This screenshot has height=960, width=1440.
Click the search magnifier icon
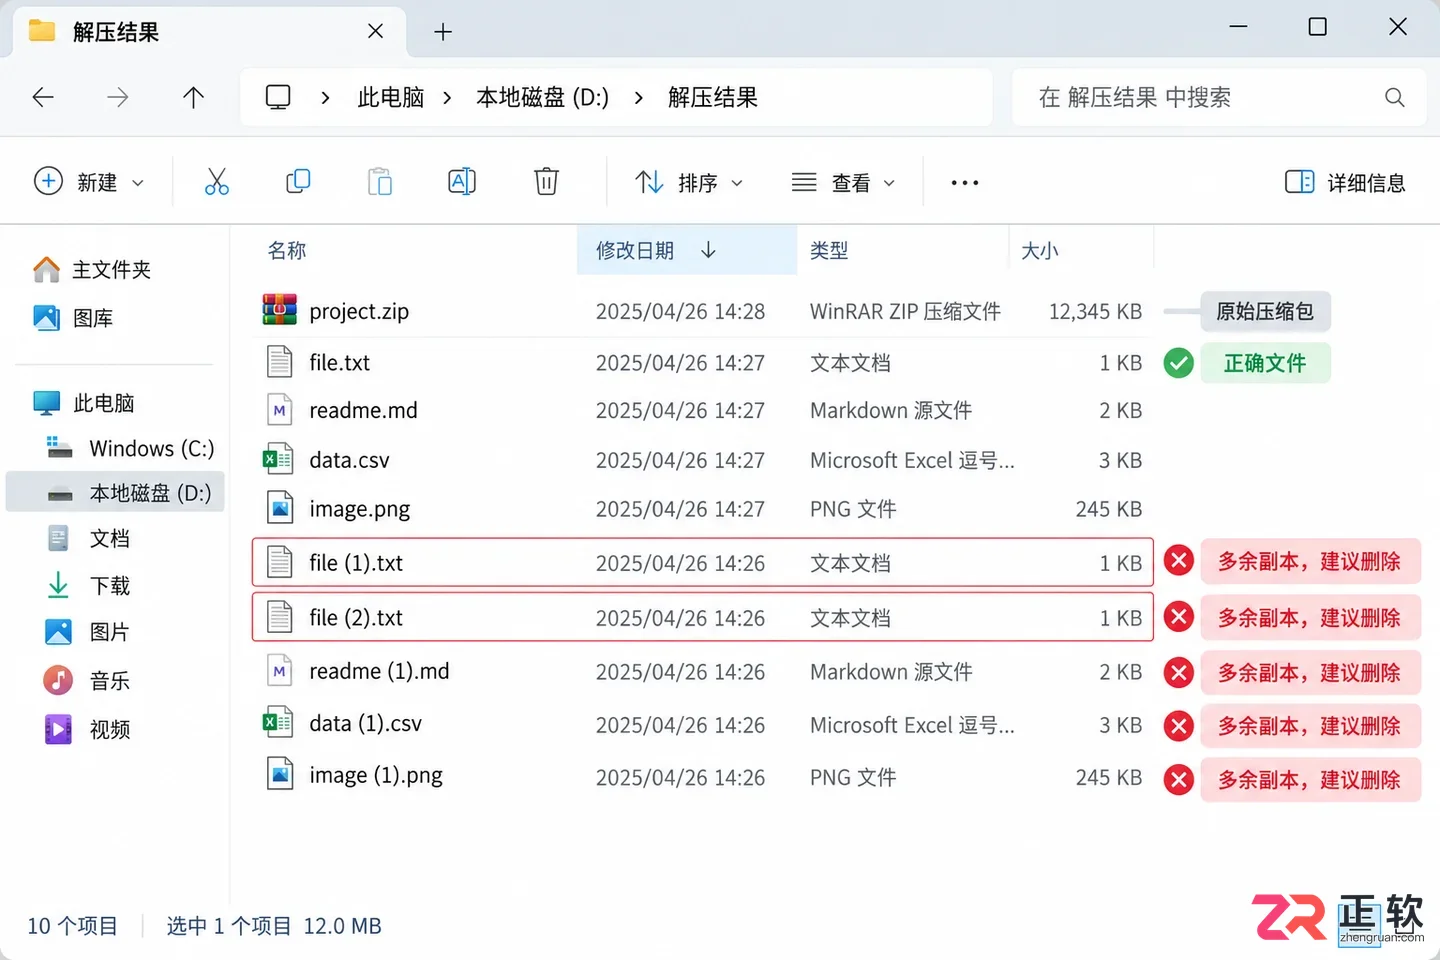tap(1394, 97)
